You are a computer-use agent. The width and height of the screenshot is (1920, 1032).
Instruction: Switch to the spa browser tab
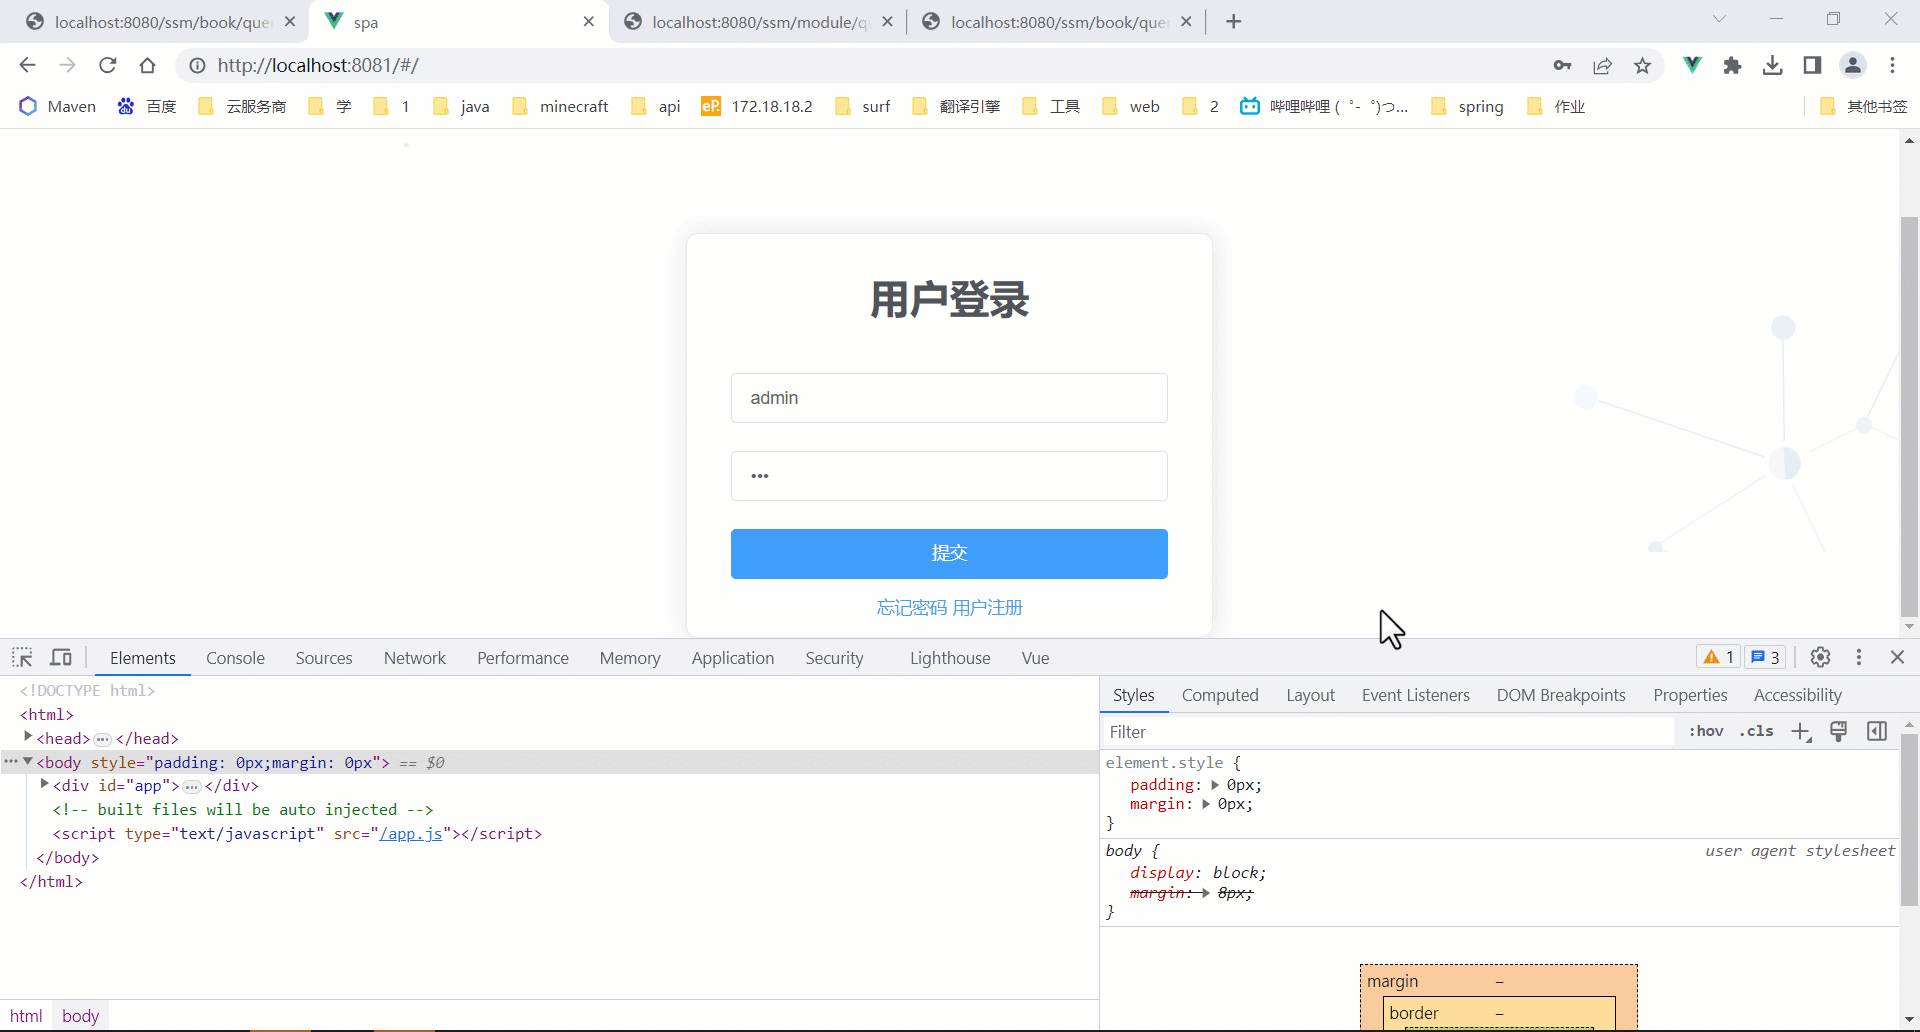[460, 22]
